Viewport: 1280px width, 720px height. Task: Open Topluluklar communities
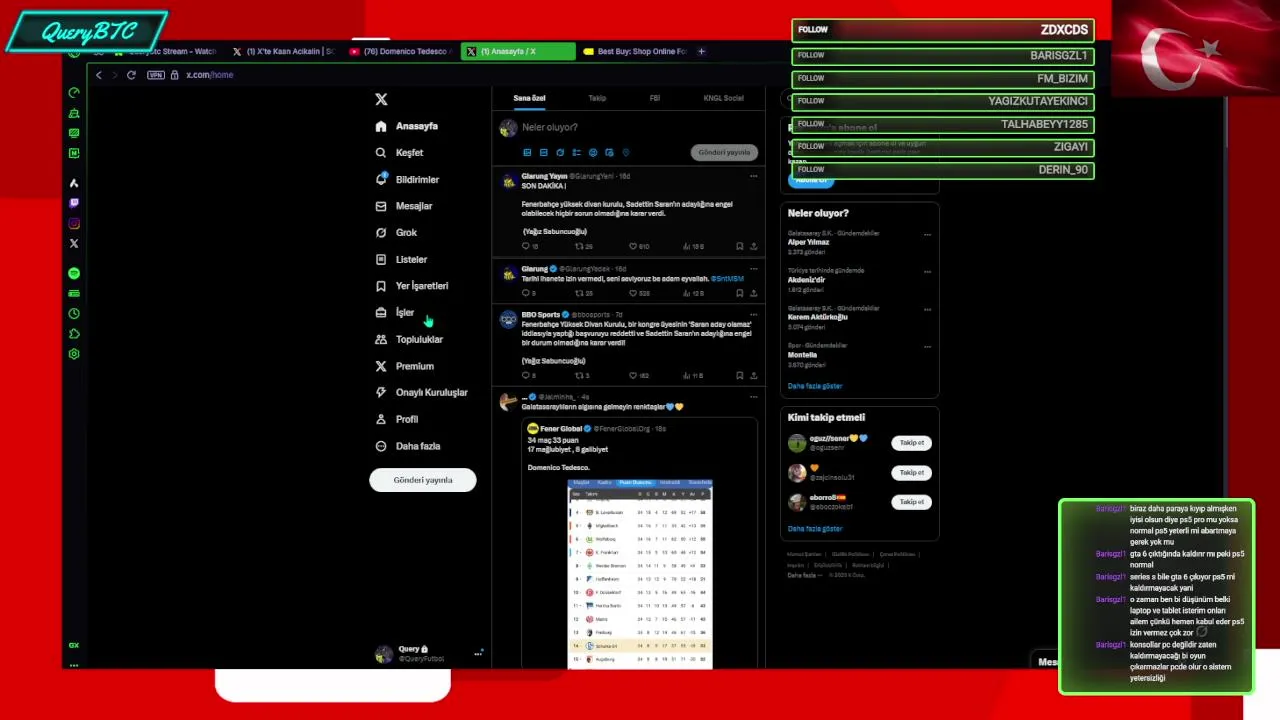point(409,339)
